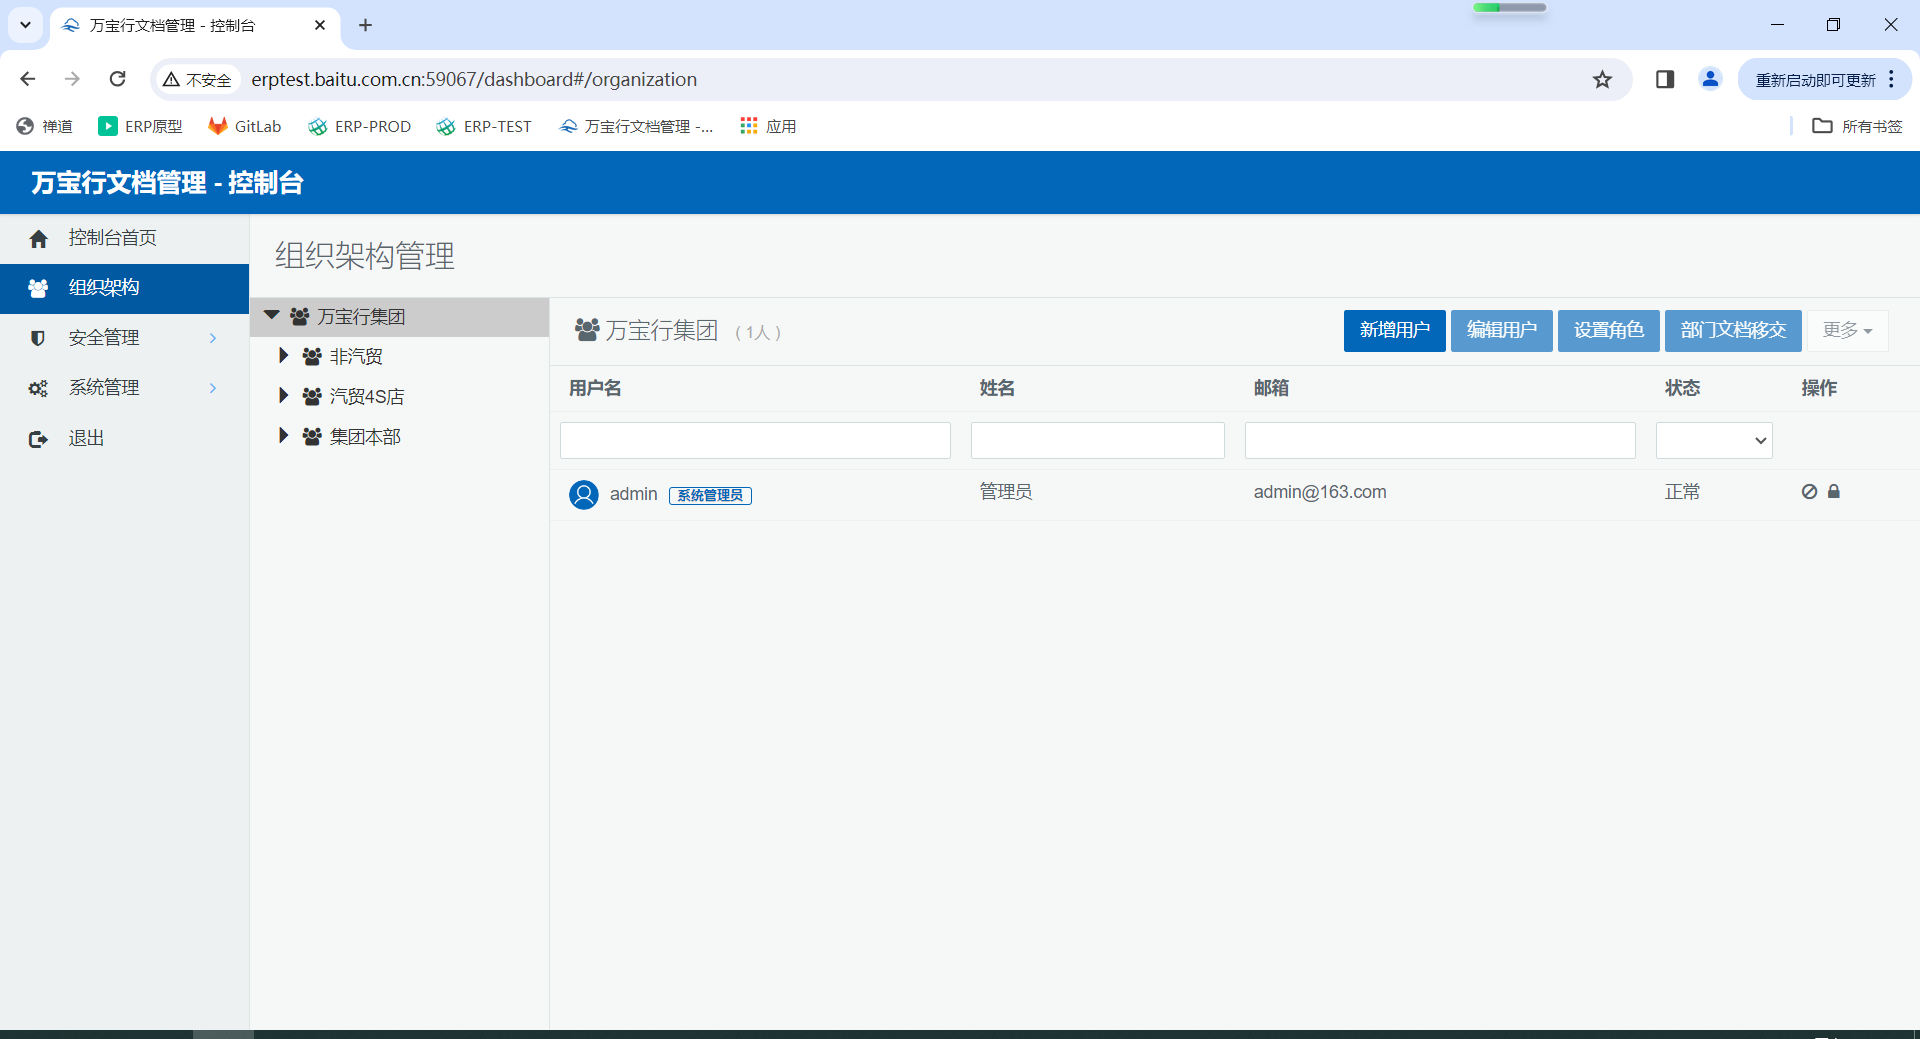The width and height of the screenshot is (1920, 1039).
Task: Click the disable icon in admin row
Action: pos(1809,491)
